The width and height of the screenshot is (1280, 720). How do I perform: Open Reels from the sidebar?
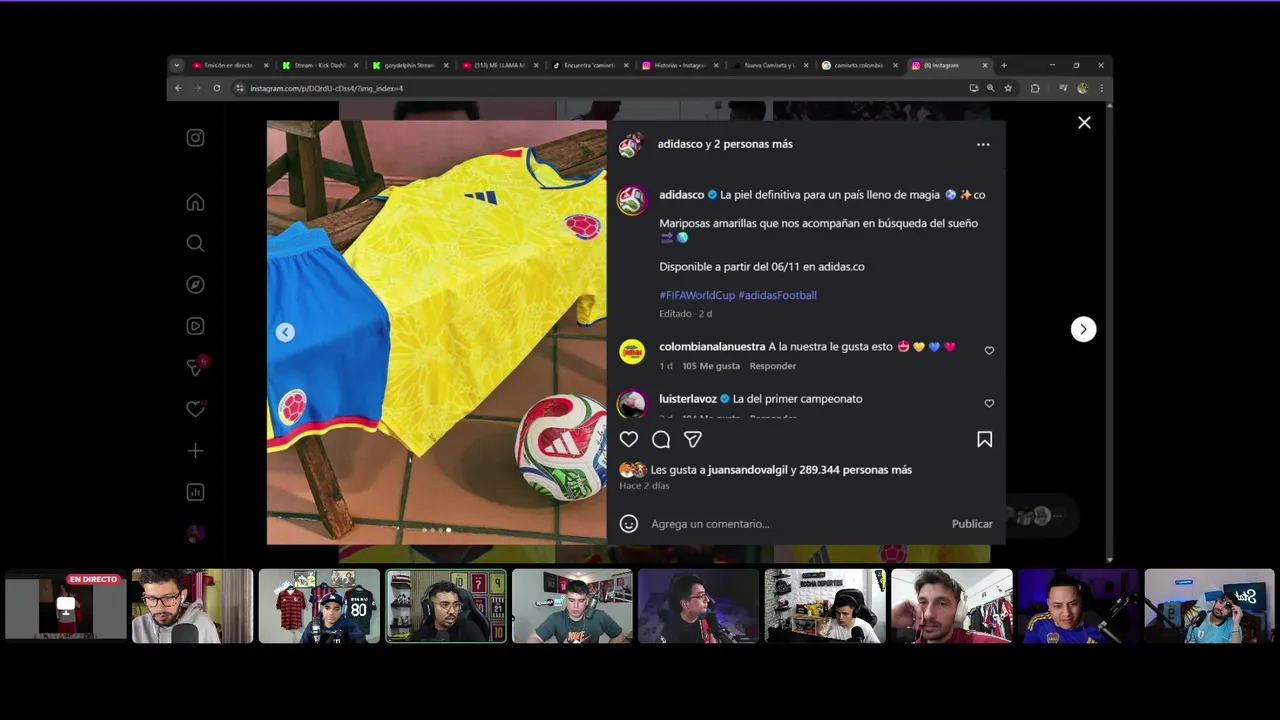tap(195, 326)
